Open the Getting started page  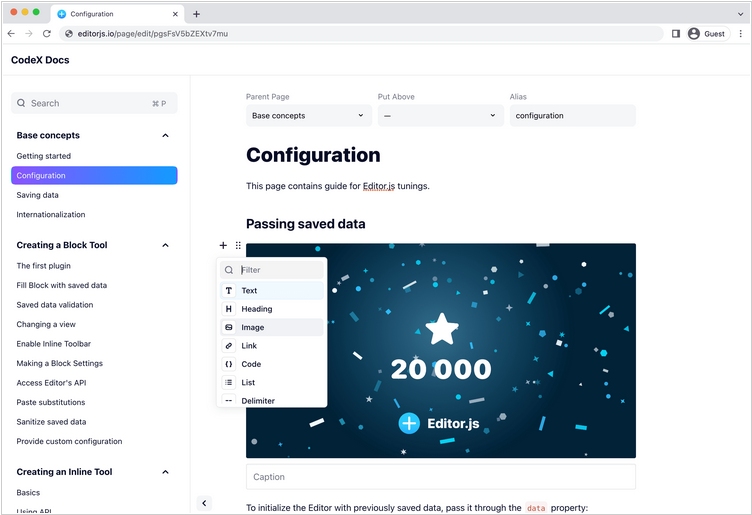point(44,156)
